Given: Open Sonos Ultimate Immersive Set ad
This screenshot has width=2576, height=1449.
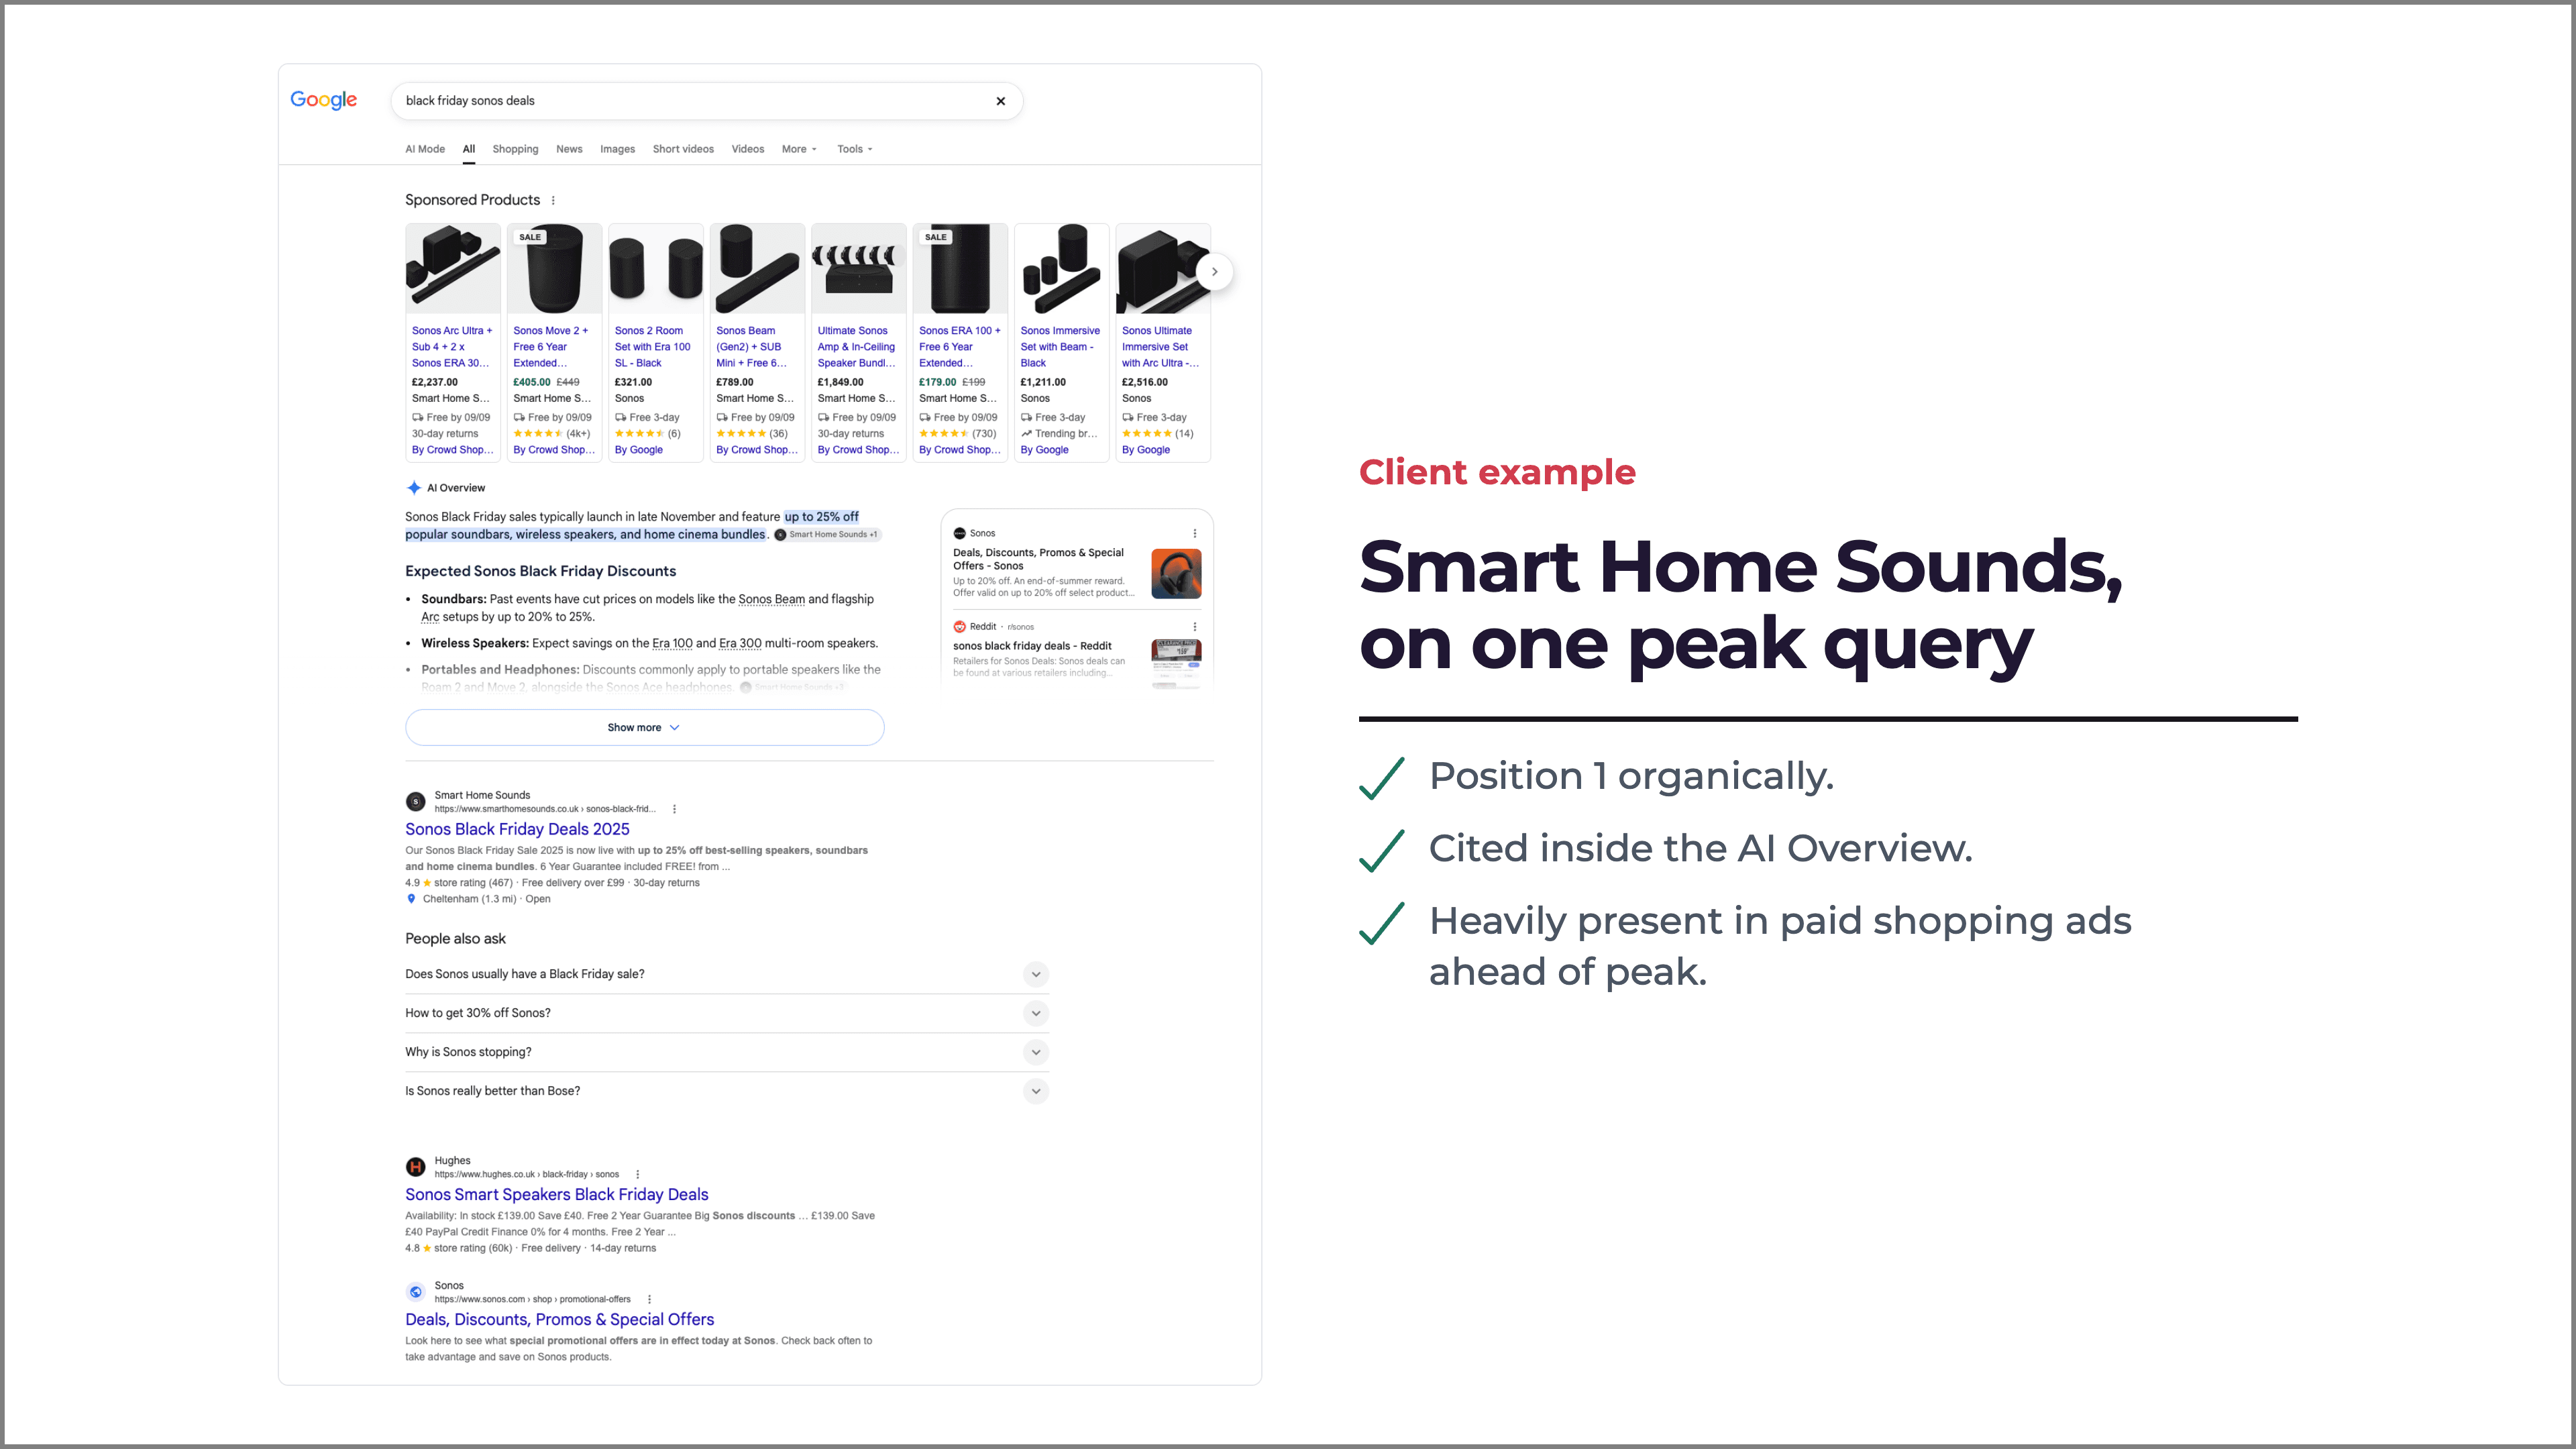Looking at the screenshot, I should coord(1160,347).
